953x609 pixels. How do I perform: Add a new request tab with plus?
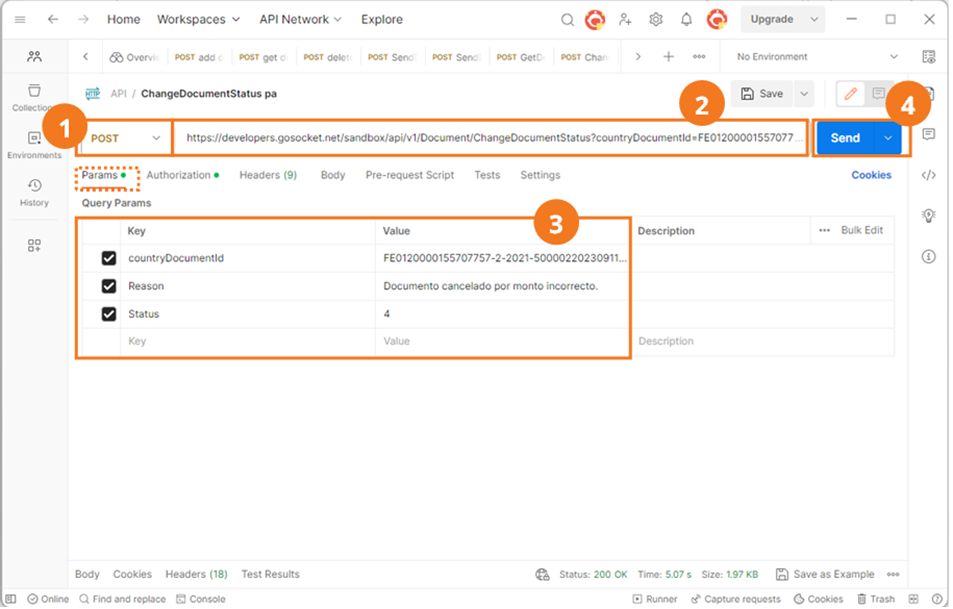(669, 57)
